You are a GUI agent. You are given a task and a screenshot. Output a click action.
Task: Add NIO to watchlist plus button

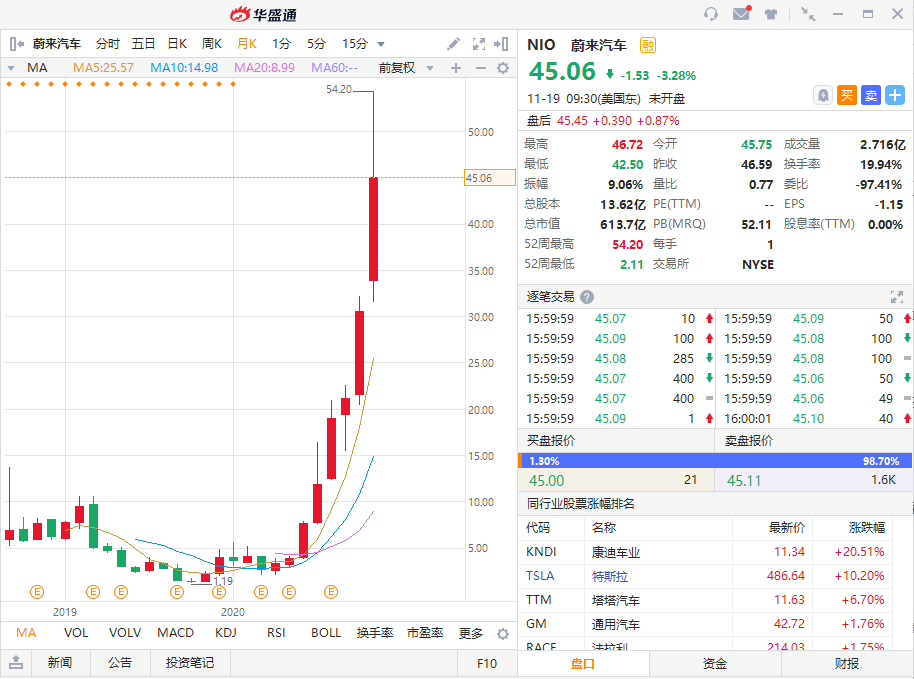[x=895, y=95]
